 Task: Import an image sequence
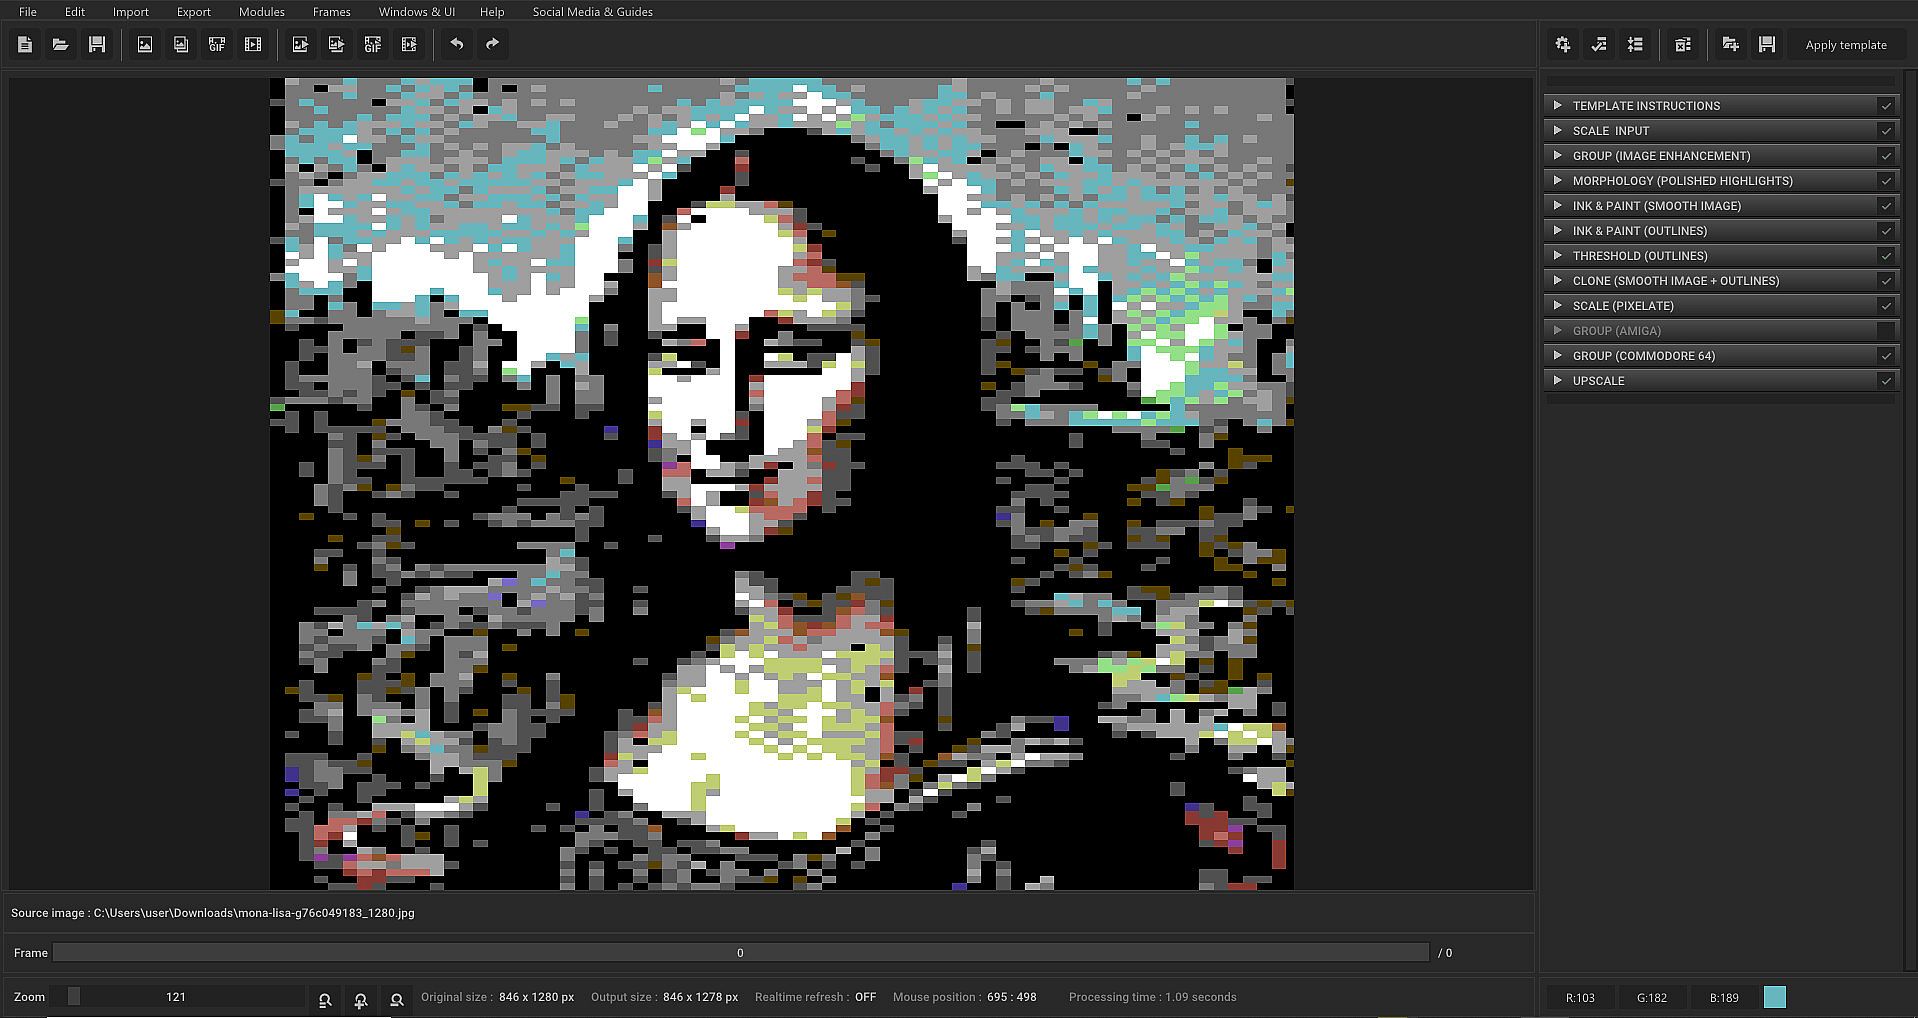pos(181,45)
